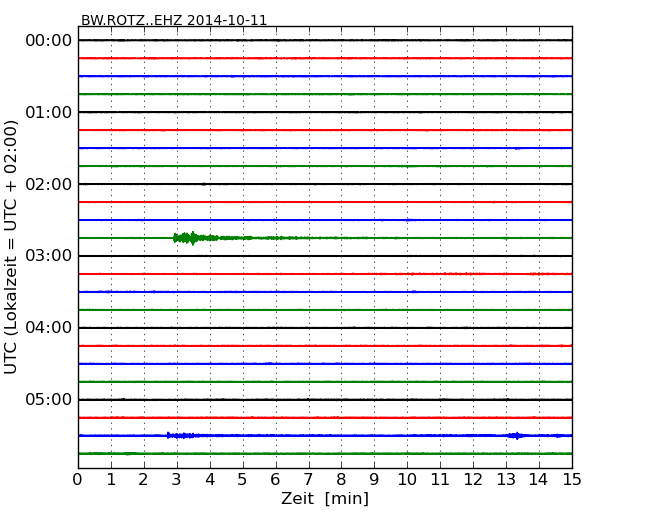Screen dimensions: 650x520
Task: Click the small blue burst near minute 13 after 05:30
Action: point(517,435)
